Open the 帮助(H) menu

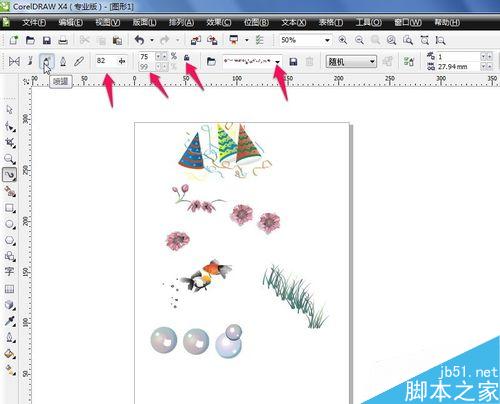click(447, 22)
